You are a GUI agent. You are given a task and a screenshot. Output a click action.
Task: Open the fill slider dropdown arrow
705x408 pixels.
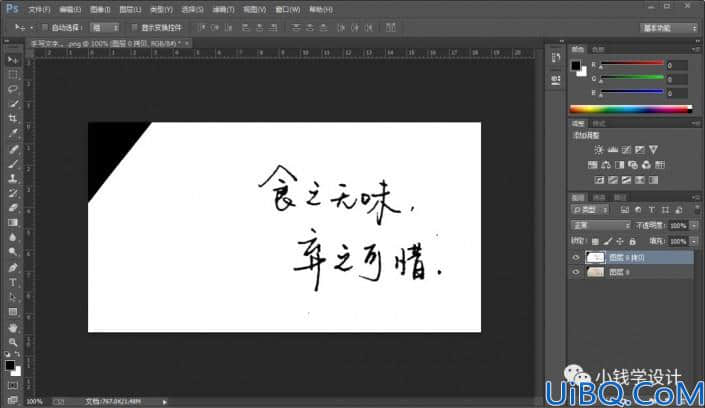(x=694, y=242)
